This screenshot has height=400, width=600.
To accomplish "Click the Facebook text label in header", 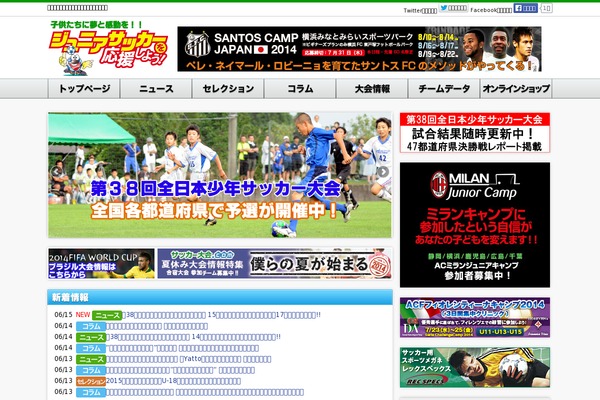I will pos(491,10).
